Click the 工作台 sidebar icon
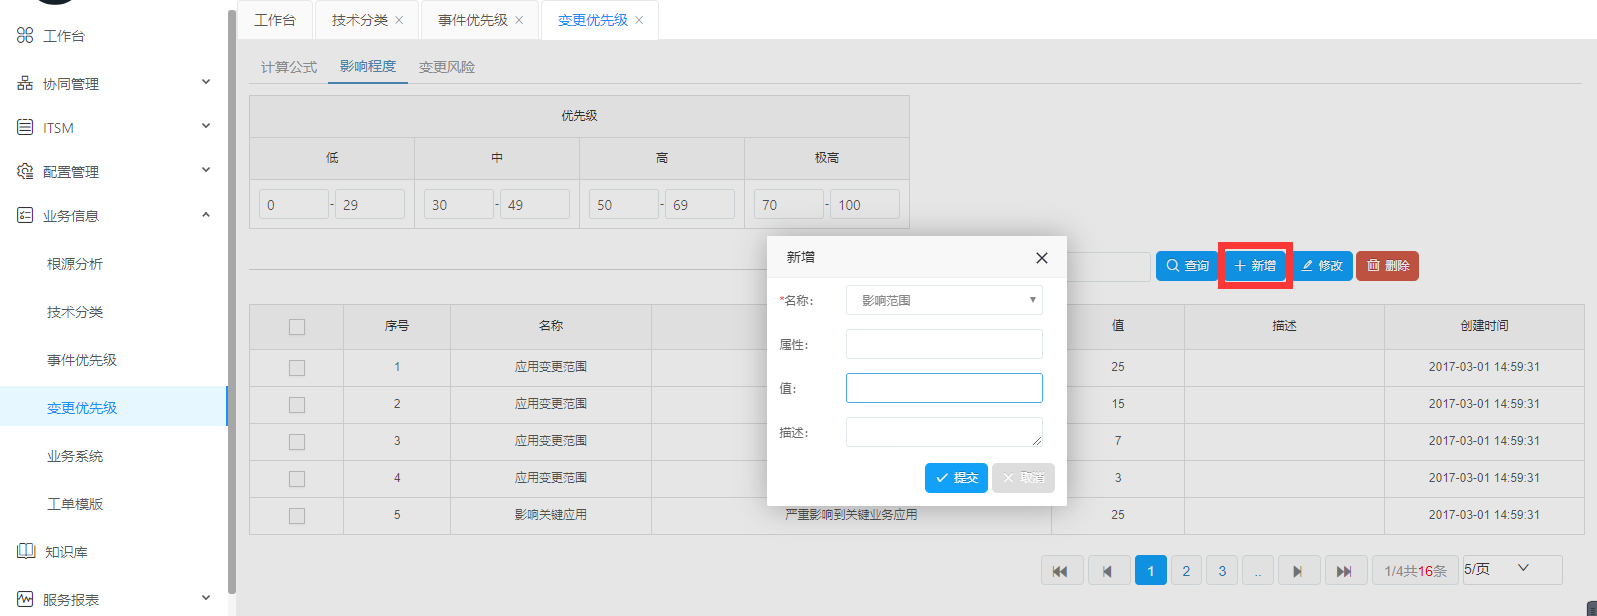 pos(25,35)
